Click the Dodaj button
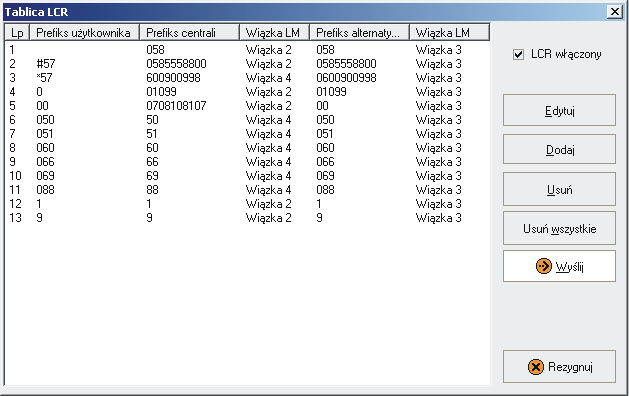This screenshot has height=396, width=629. click(559, 149)
